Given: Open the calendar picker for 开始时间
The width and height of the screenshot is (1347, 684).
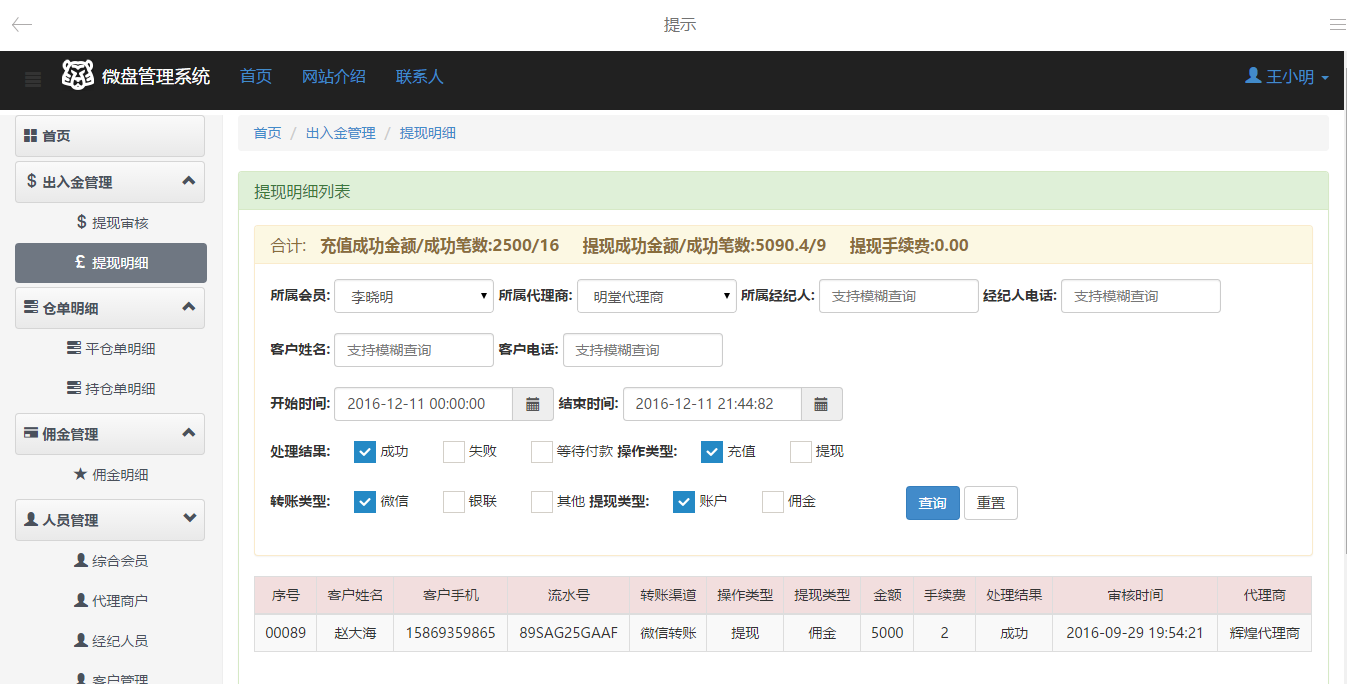Looking at the screenshot, I should pos(533,404).
